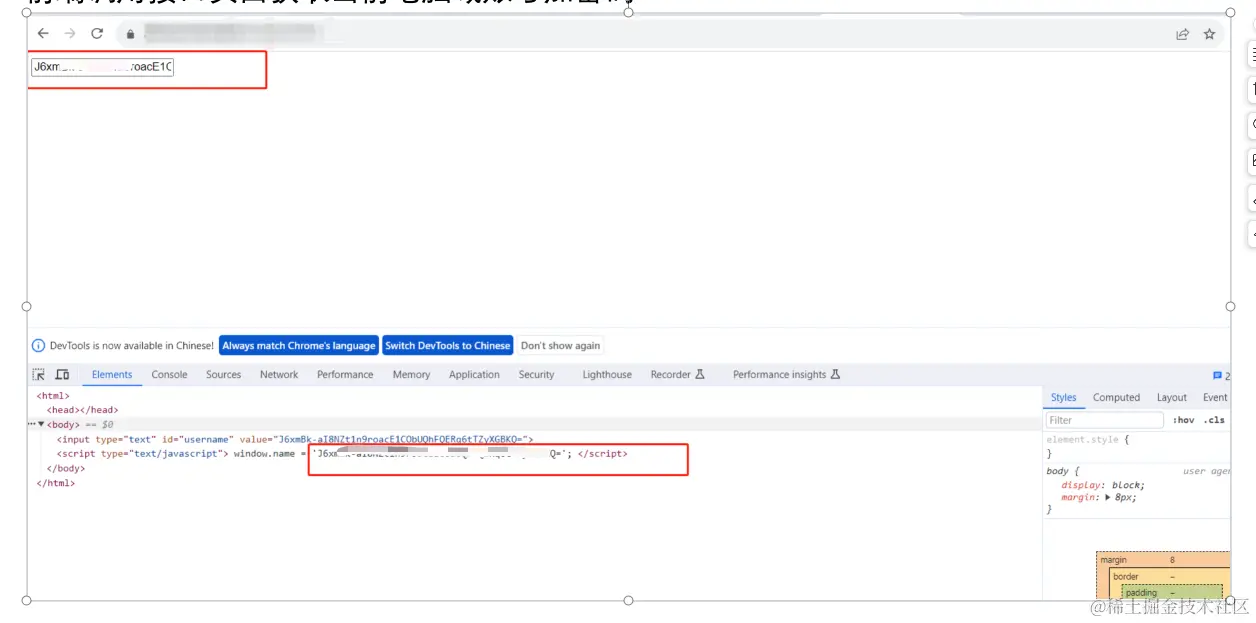The width and height of the screenshot is (1256, 623).
Task: Go forward with the browser forward arrow
Action: click(x=70, y=33)
